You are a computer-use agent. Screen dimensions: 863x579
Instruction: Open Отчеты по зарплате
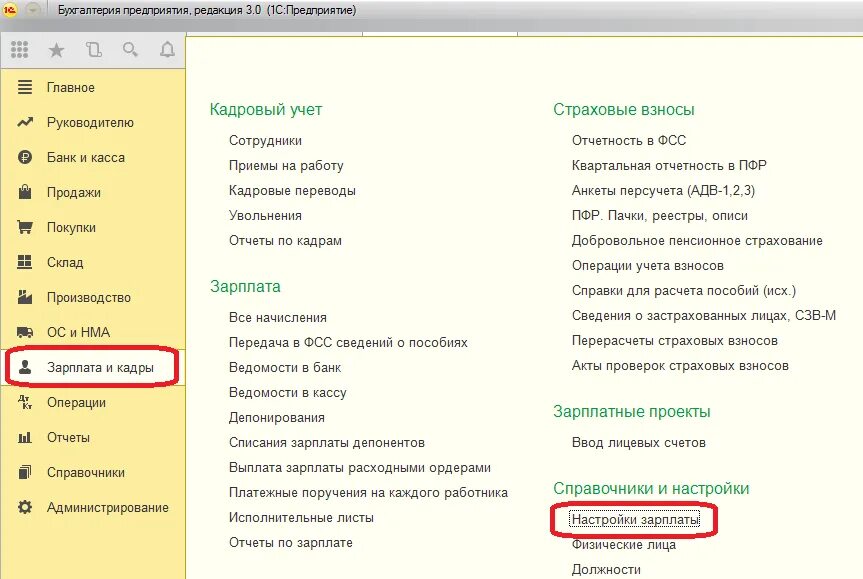coord(291,543)
